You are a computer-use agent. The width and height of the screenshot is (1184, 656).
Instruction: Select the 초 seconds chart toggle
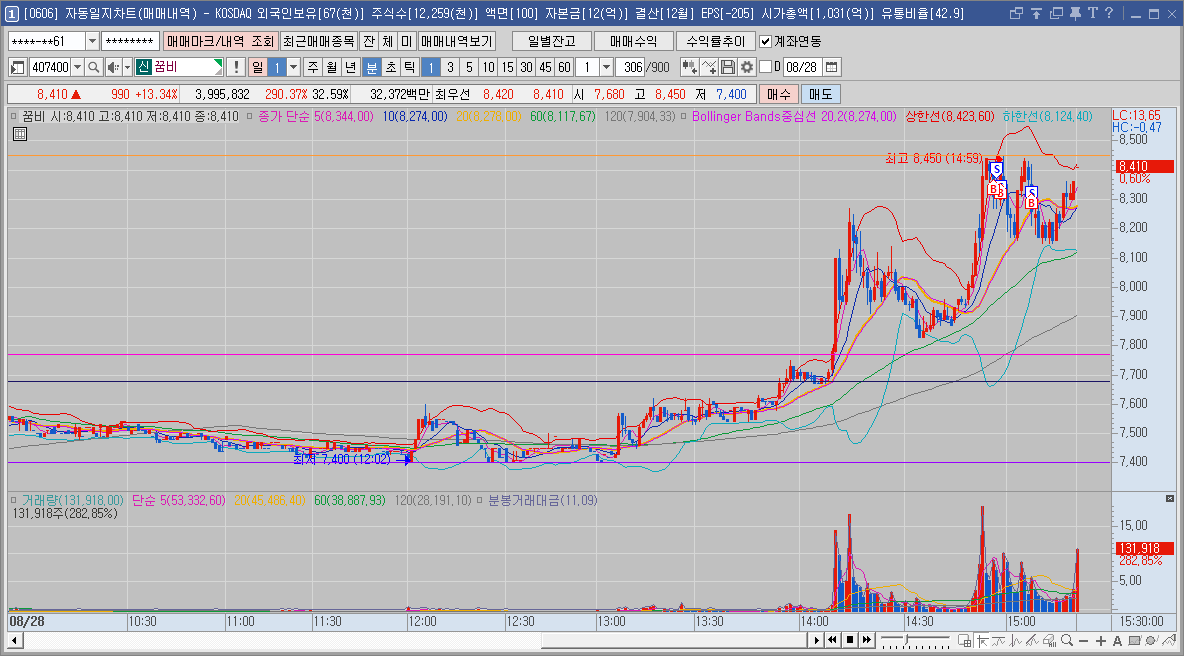tap(390, 67)
